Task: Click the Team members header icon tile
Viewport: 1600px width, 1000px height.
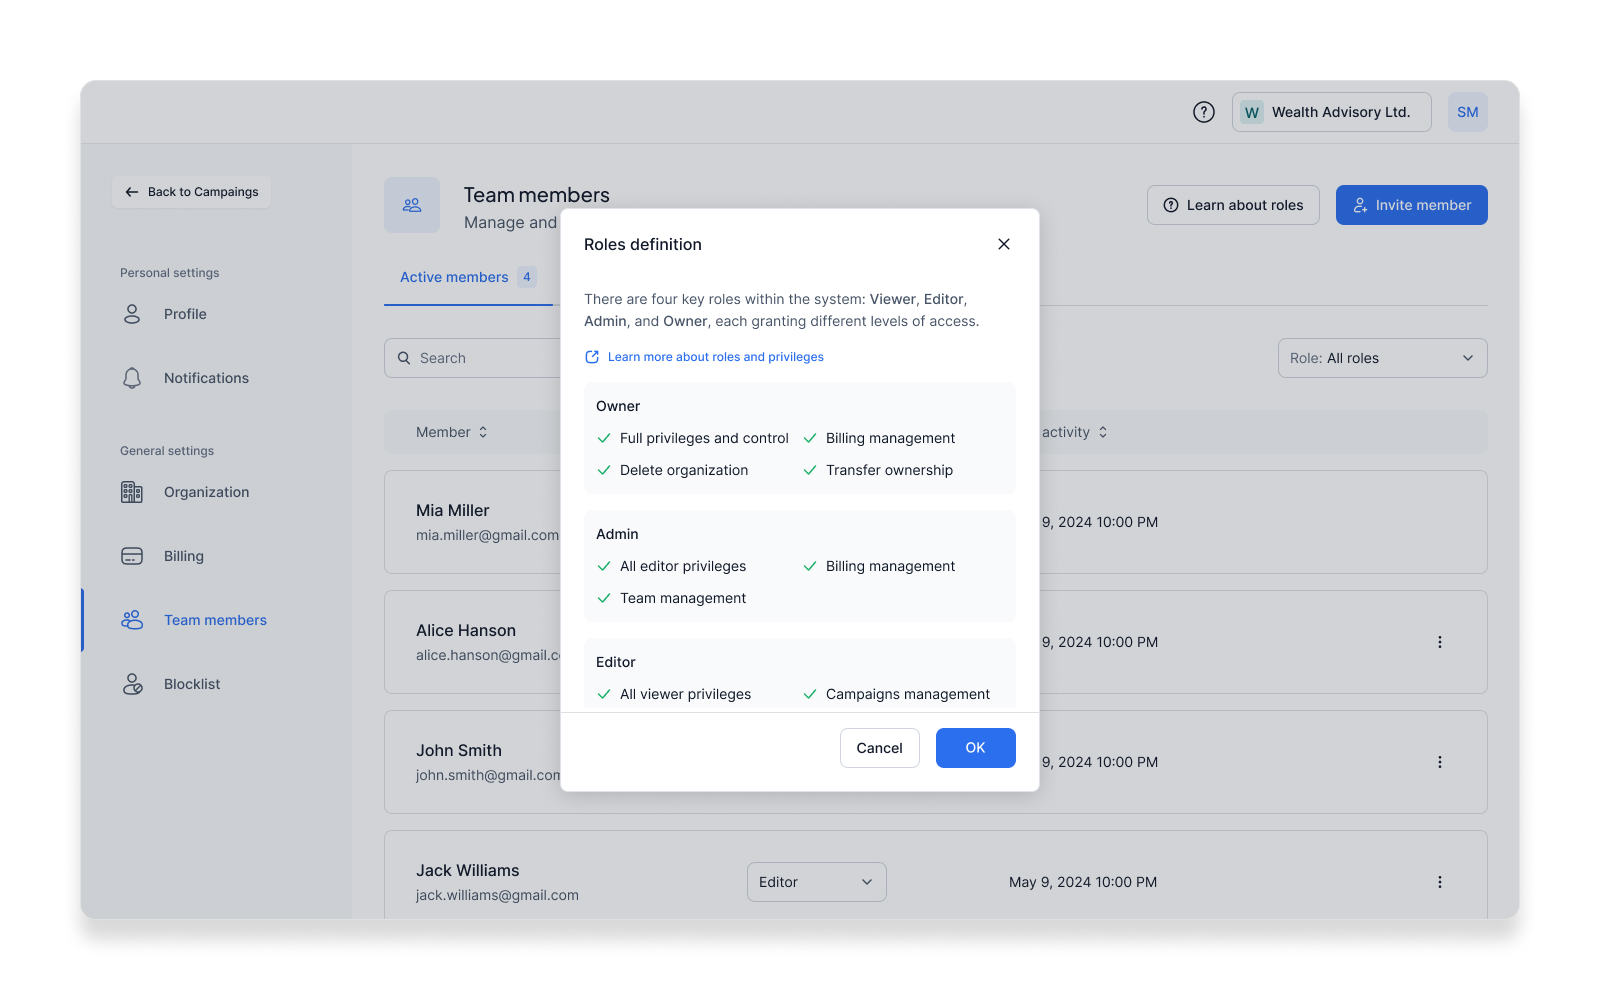Action: 412,205
